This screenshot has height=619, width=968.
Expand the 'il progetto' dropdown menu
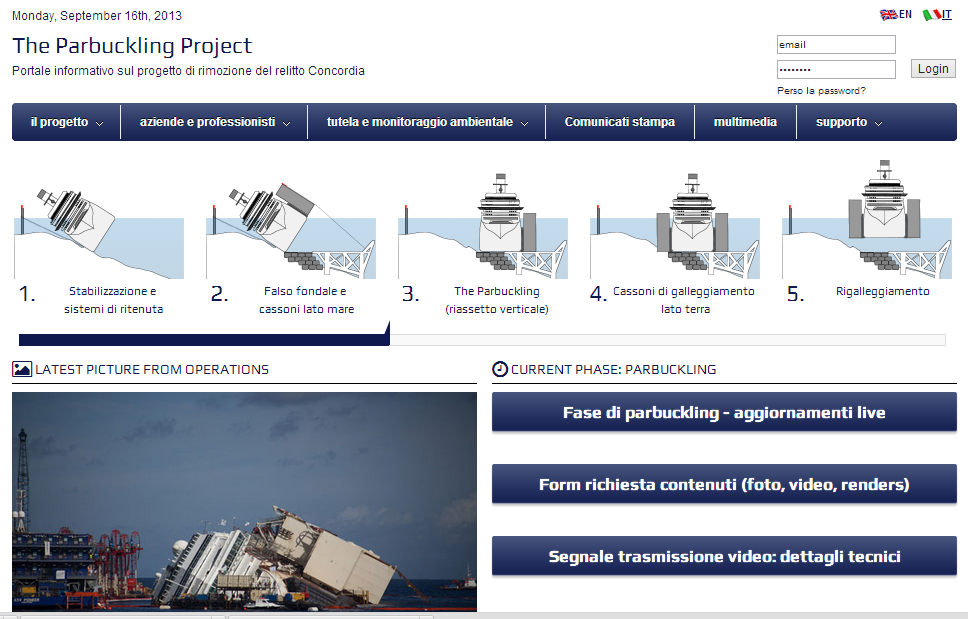click(66, 122)
